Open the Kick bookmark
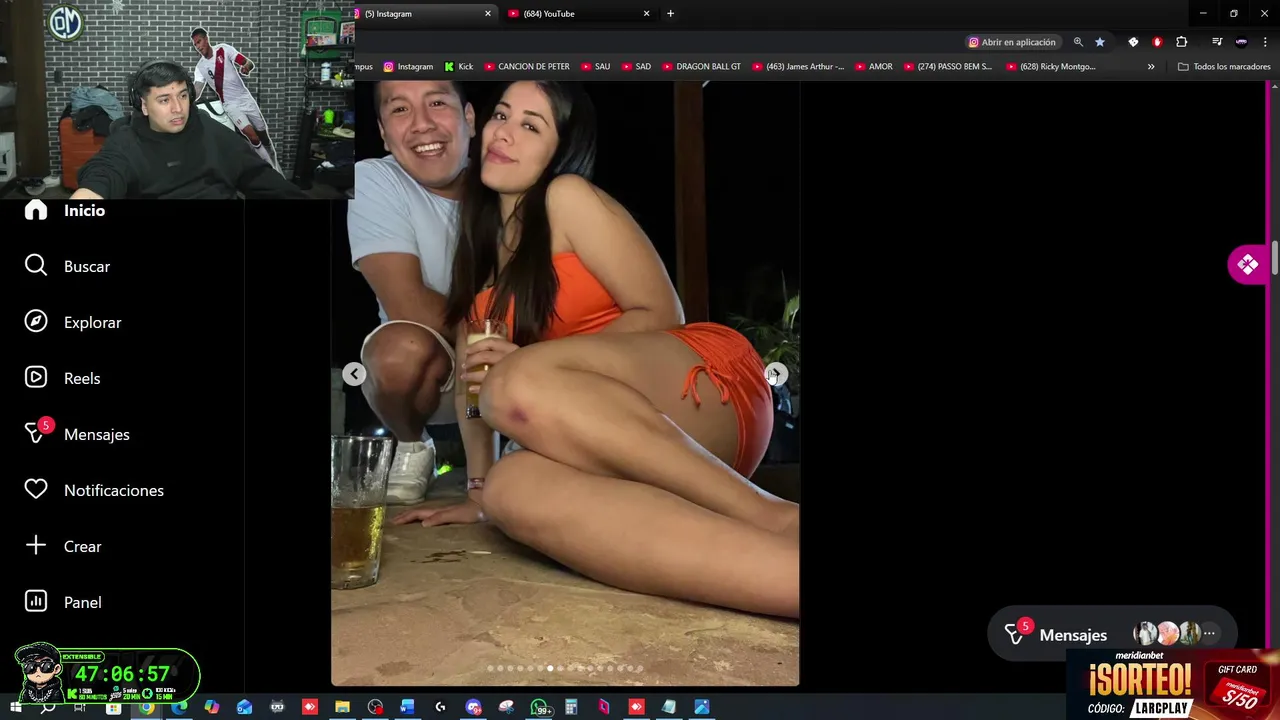The image size is (1280, 720). pos(459,67)
